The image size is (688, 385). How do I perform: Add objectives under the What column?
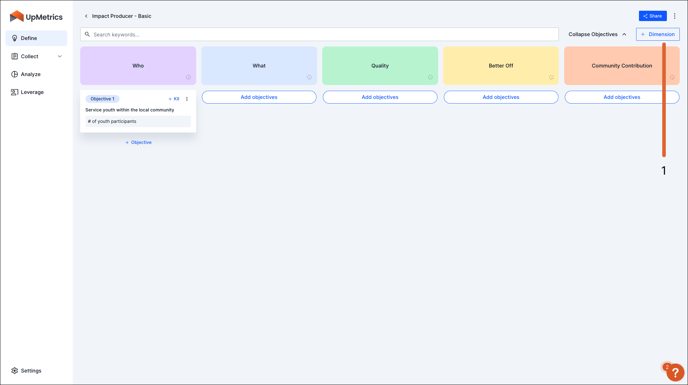point(259,97)
